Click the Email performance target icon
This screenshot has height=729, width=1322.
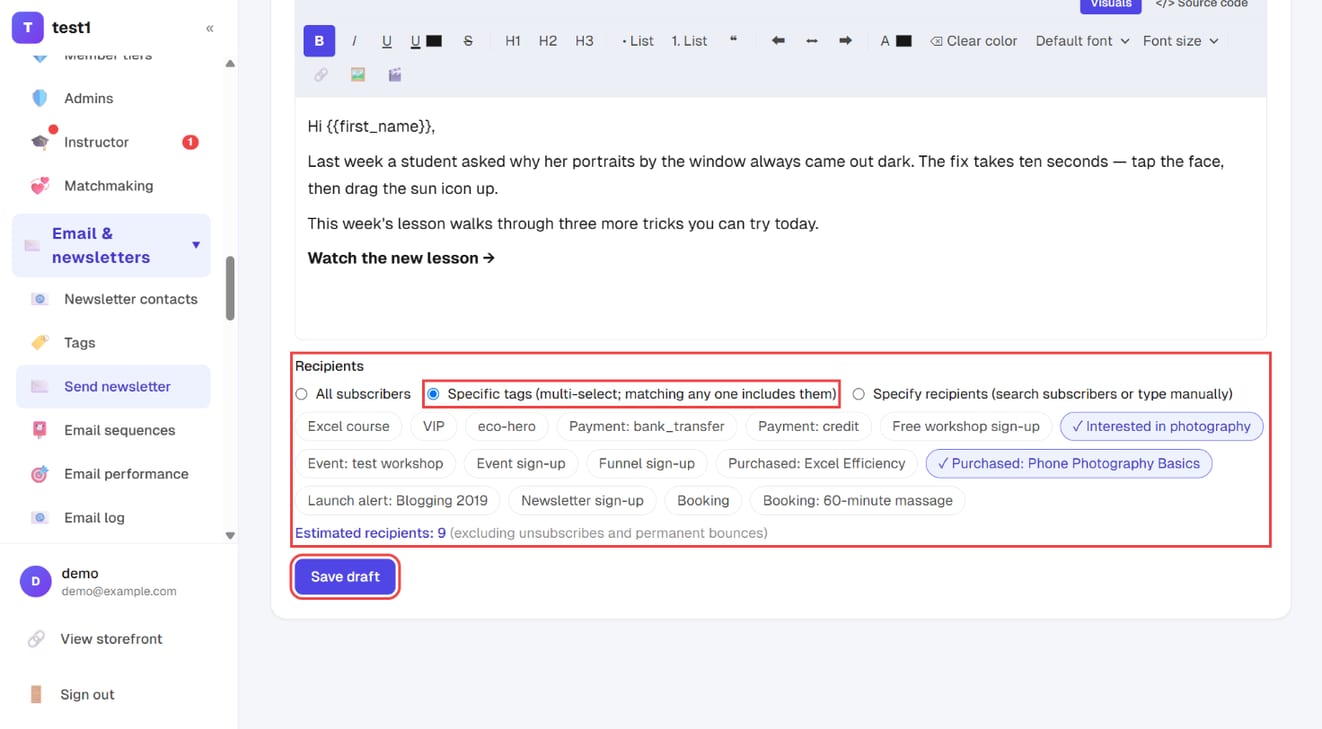point(40,474)
